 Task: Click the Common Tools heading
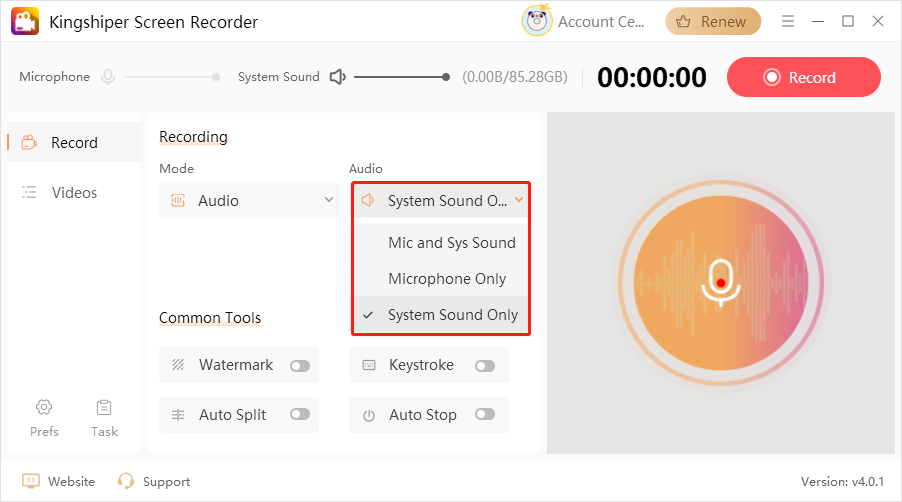(210, 317)
